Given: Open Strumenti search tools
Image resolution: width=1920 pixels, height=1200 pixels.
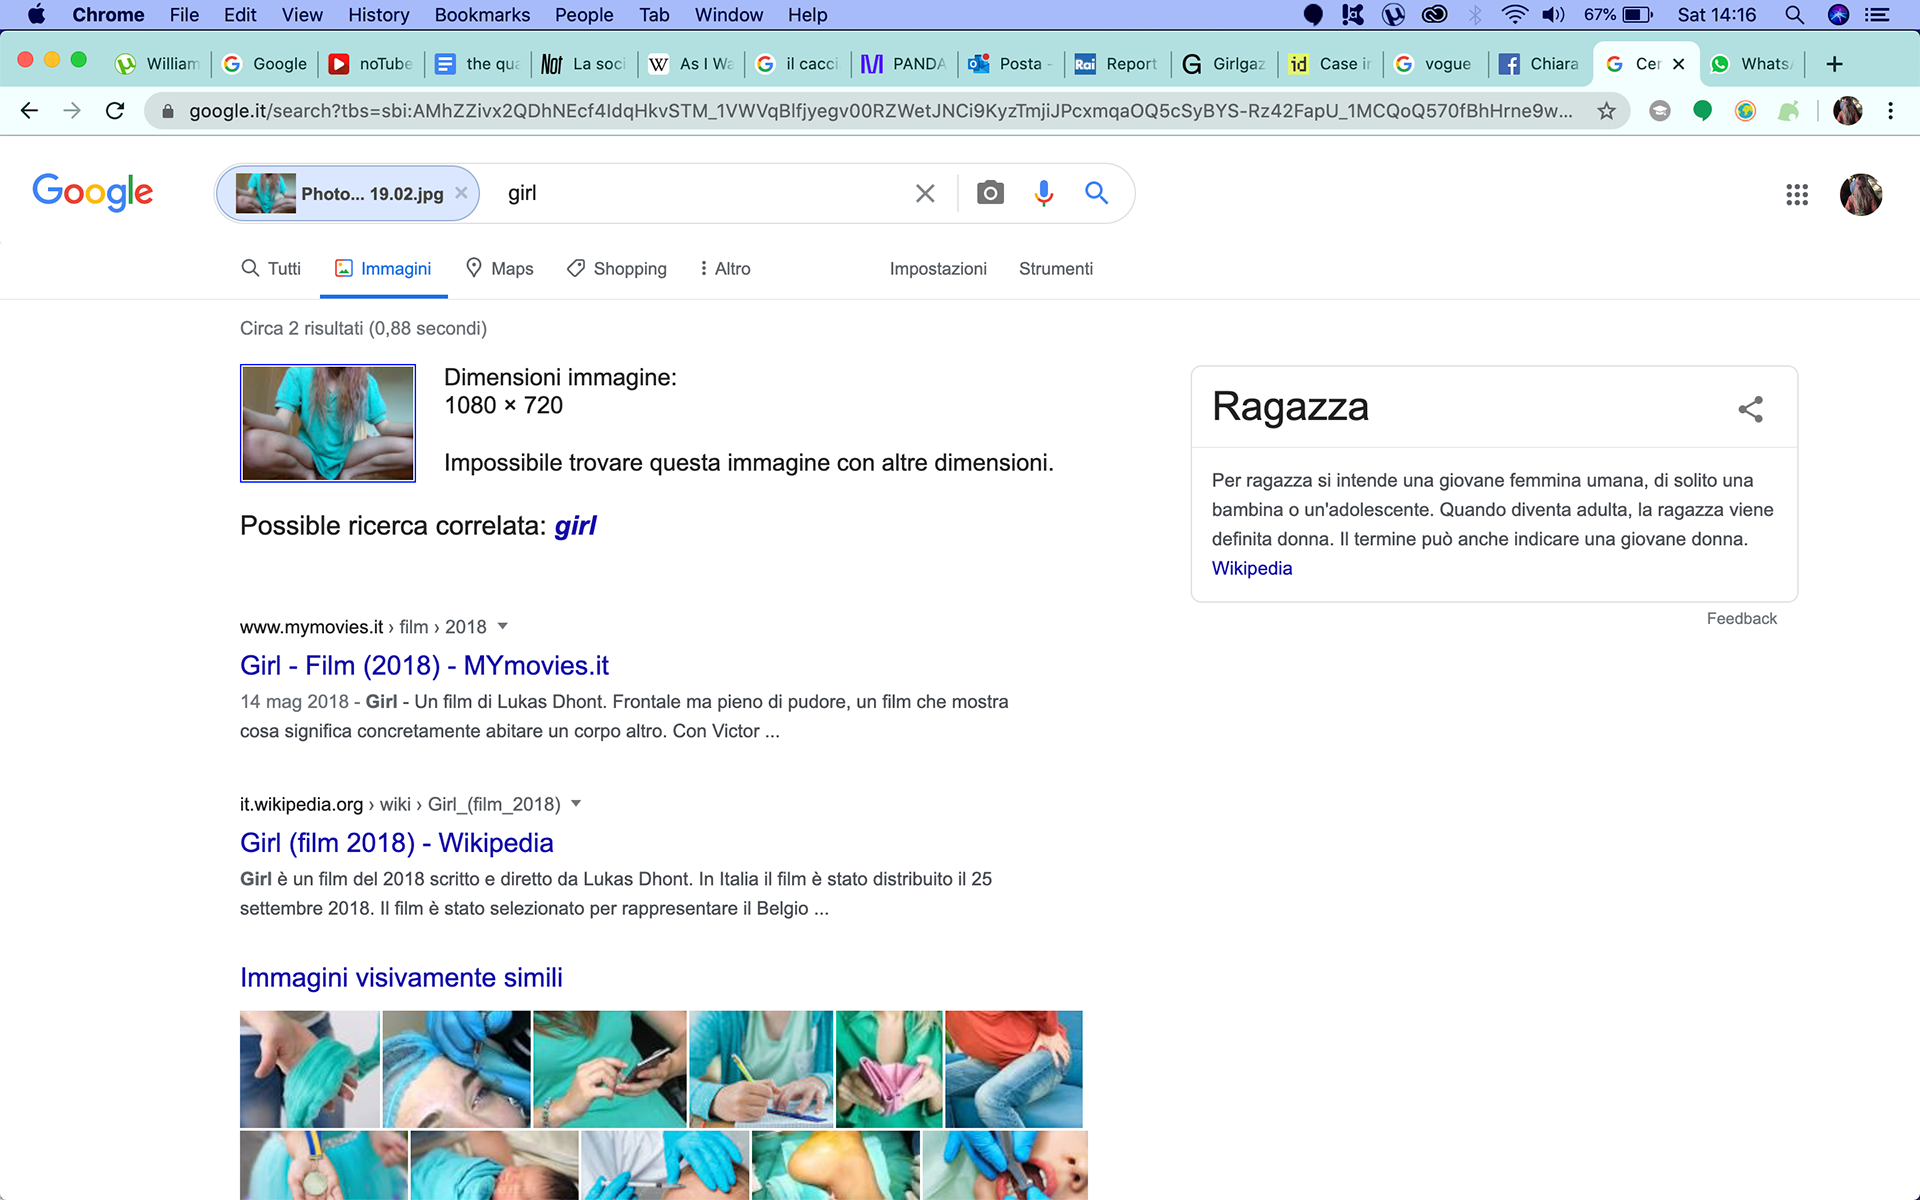Looking at the screenshot, I should click(x=1056, y=269).
